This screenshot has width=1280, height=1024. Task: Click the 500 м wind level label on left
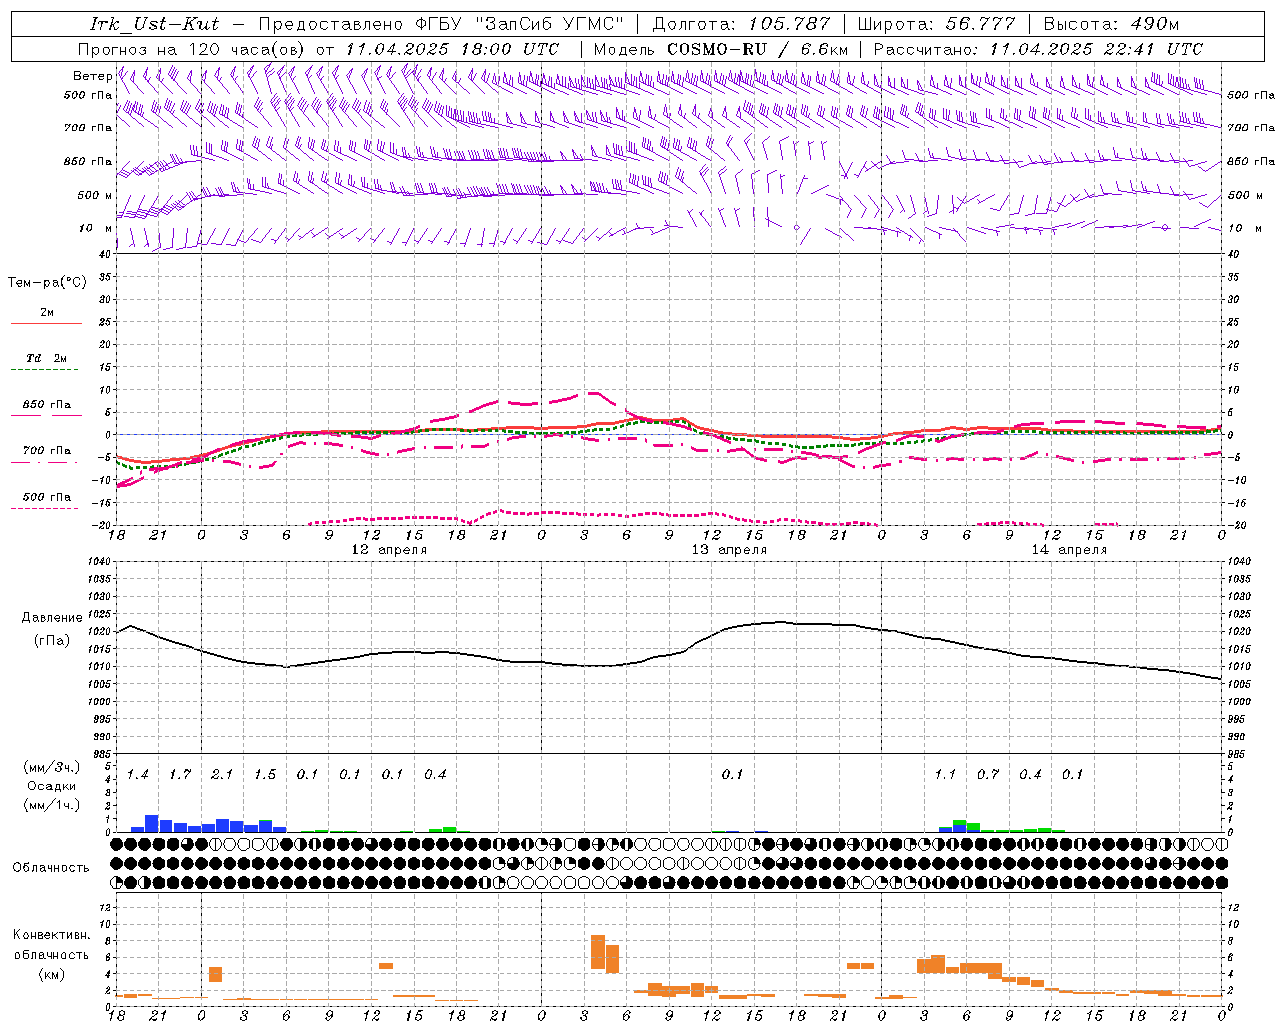(95, 195)
